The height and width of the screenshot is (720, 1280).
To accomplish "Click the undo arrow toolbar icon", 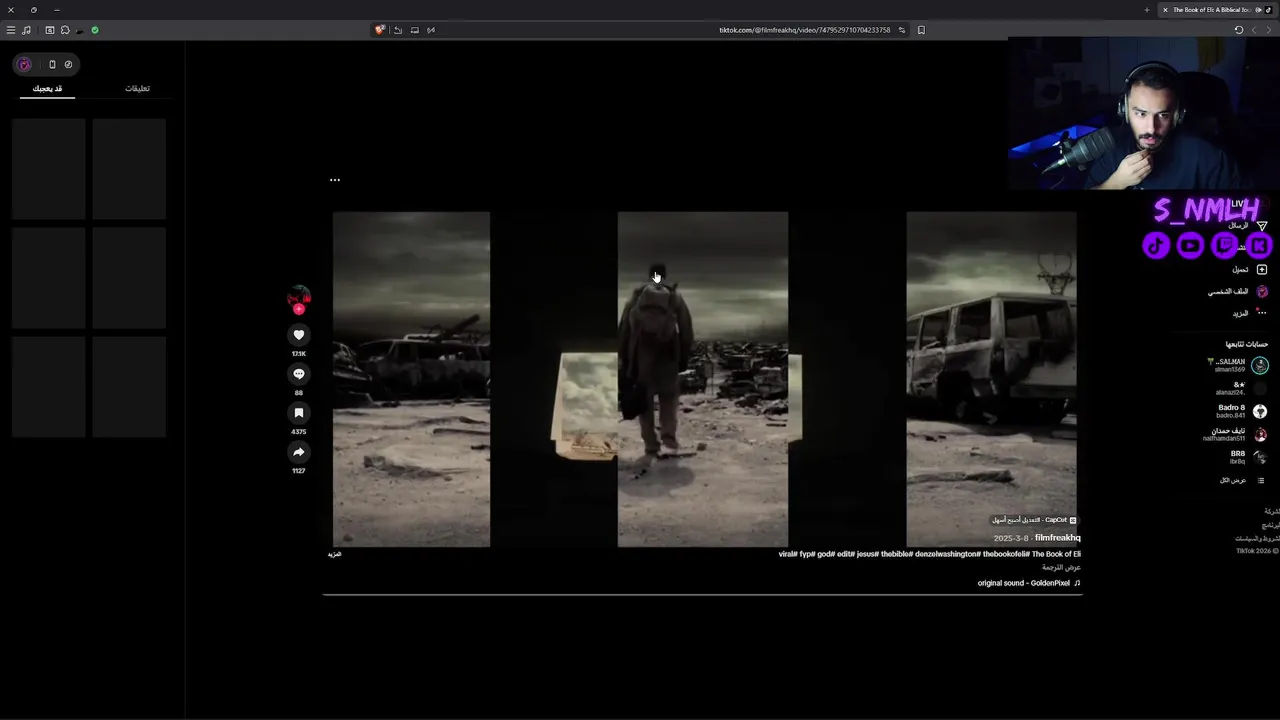I will click(398, 30).
